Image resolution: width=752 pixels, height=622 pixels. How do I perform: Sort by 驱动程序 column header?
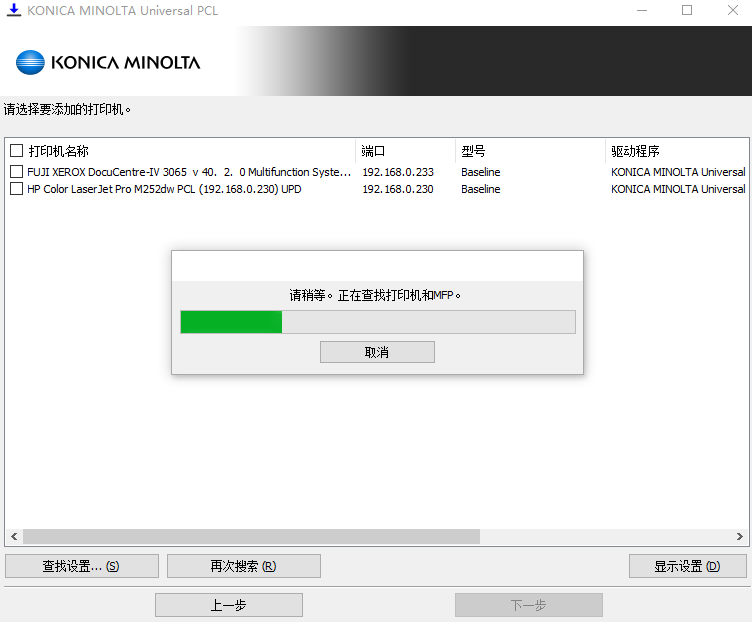coord(635,151)
